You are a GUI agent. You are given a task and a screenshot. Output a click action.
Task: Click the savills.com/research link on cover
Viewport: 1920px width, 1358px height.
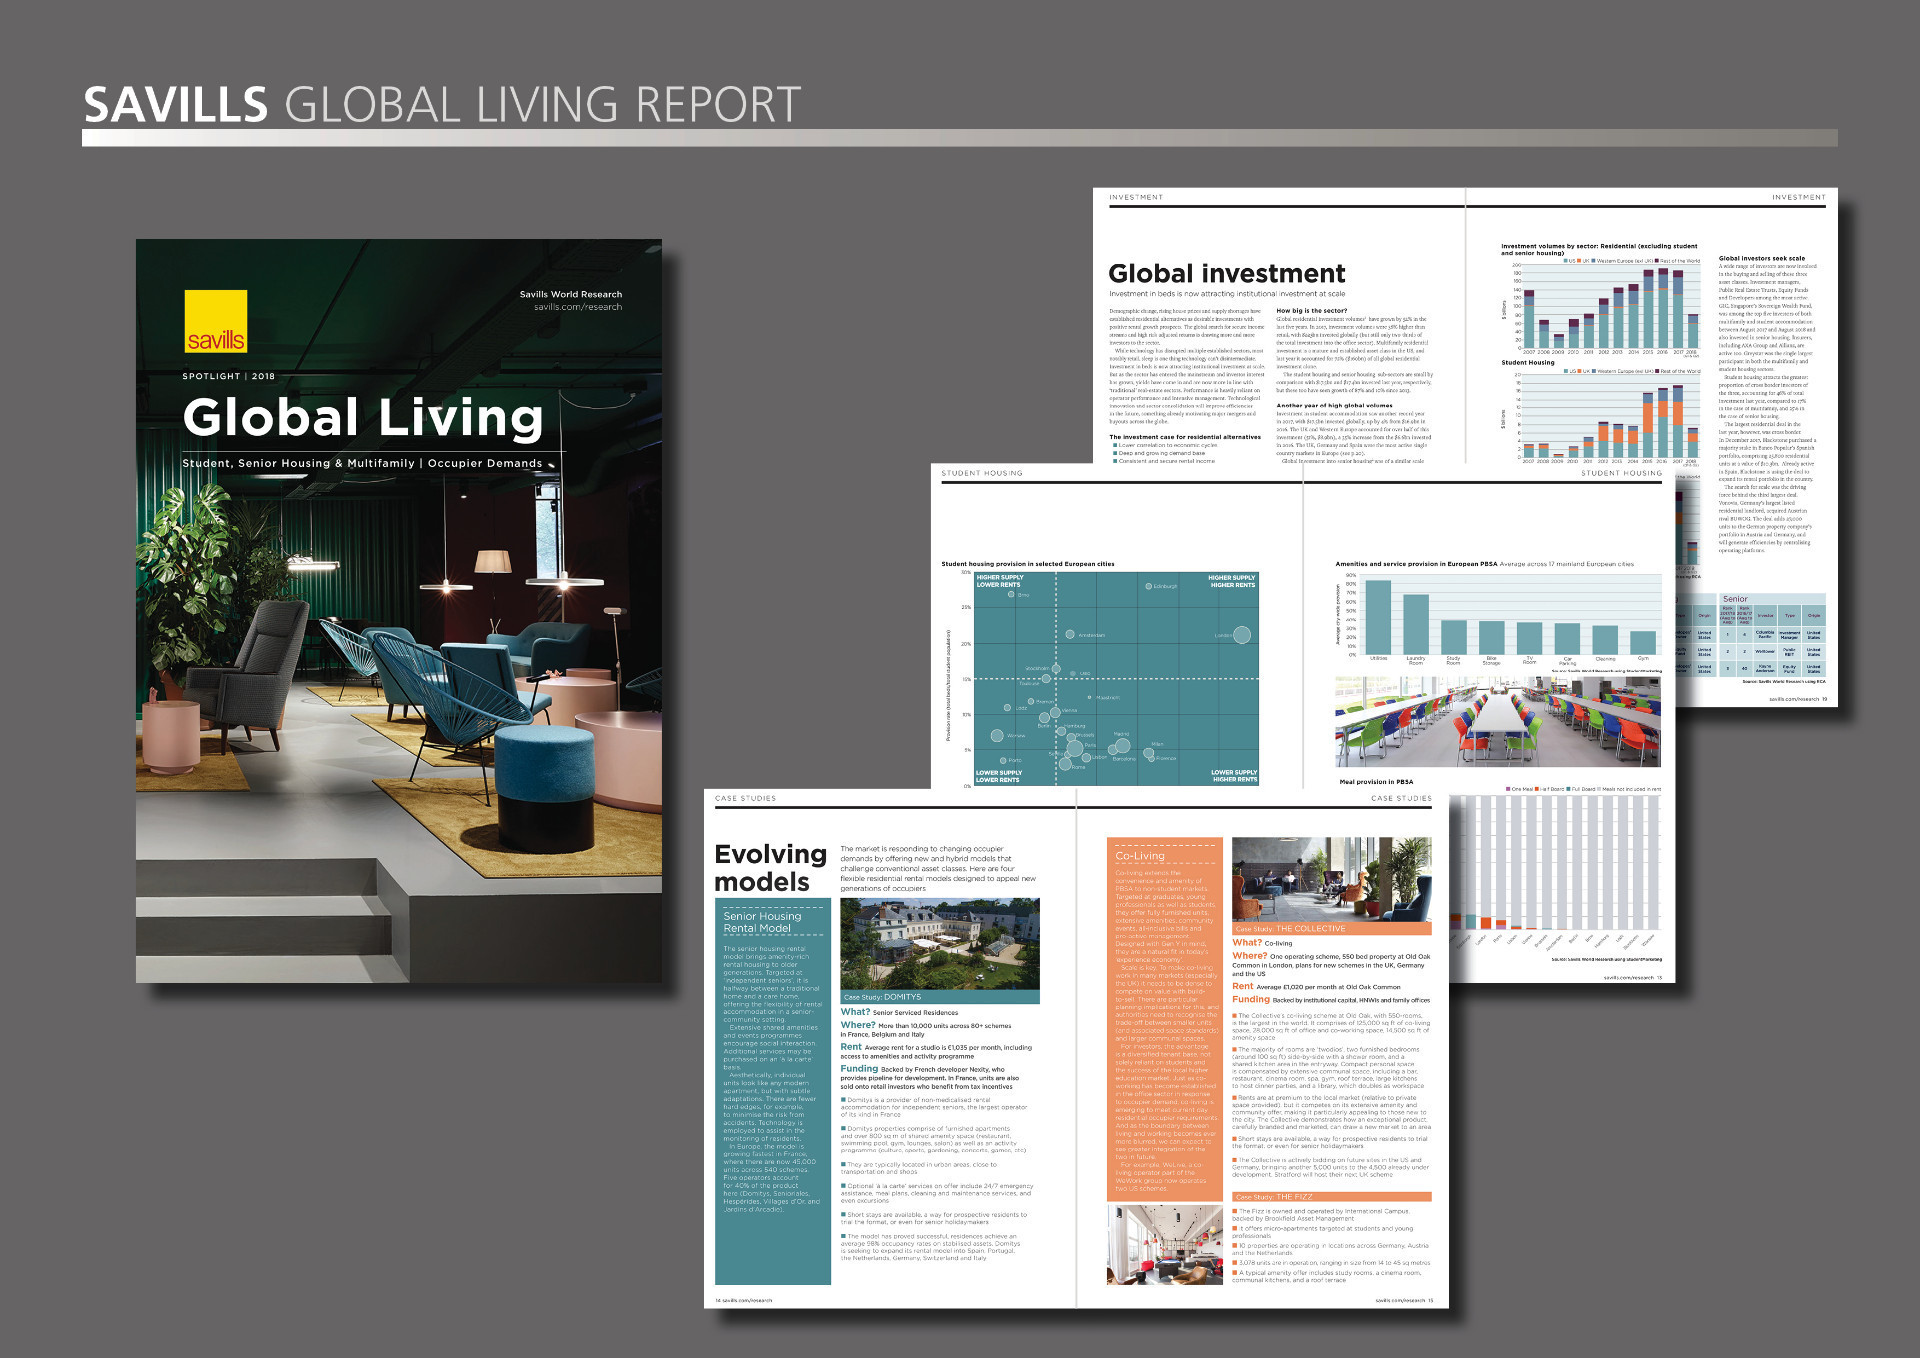577,307
